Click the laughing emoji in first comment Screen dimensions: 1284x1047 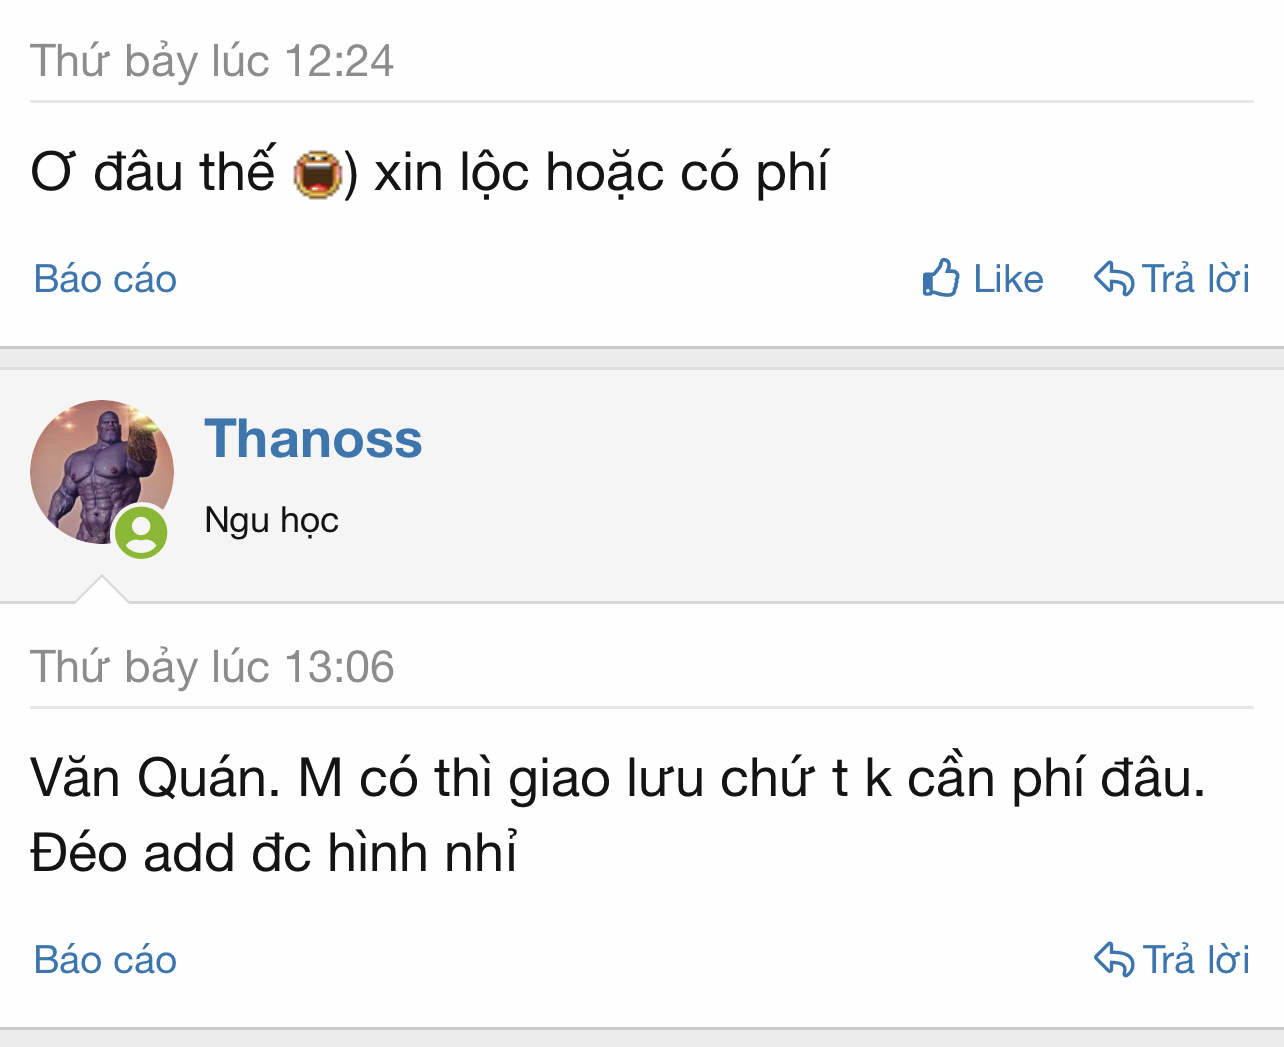click(317, 174)
